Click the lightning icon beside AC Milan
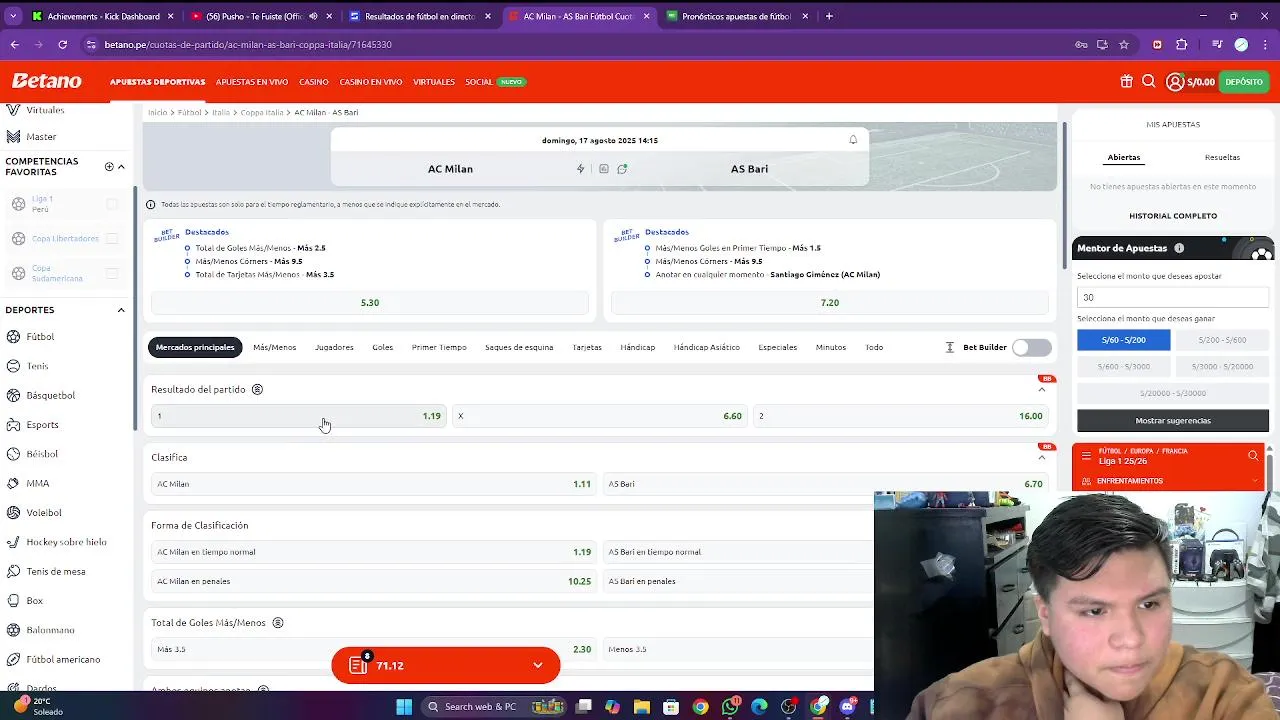 (580, 169)
